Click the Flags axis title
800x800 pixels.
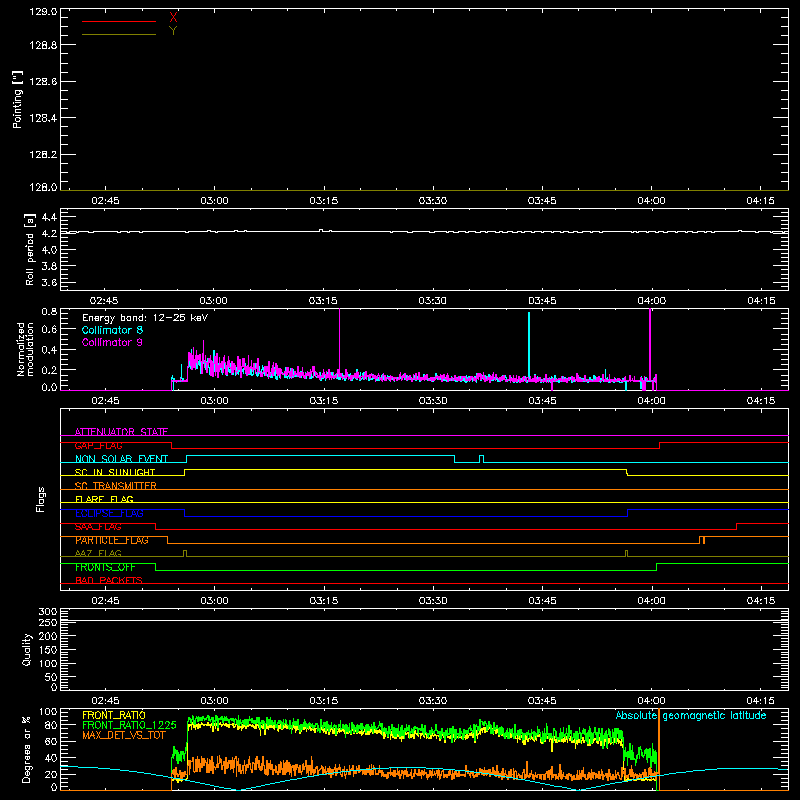(x=41, y=499)
